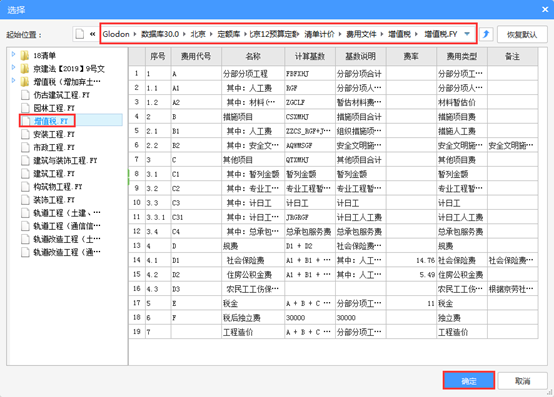The height and width of the screenshot is (397, 554).
Task: Open the path history dropdown arrow
Action: (x=467, y=34)
